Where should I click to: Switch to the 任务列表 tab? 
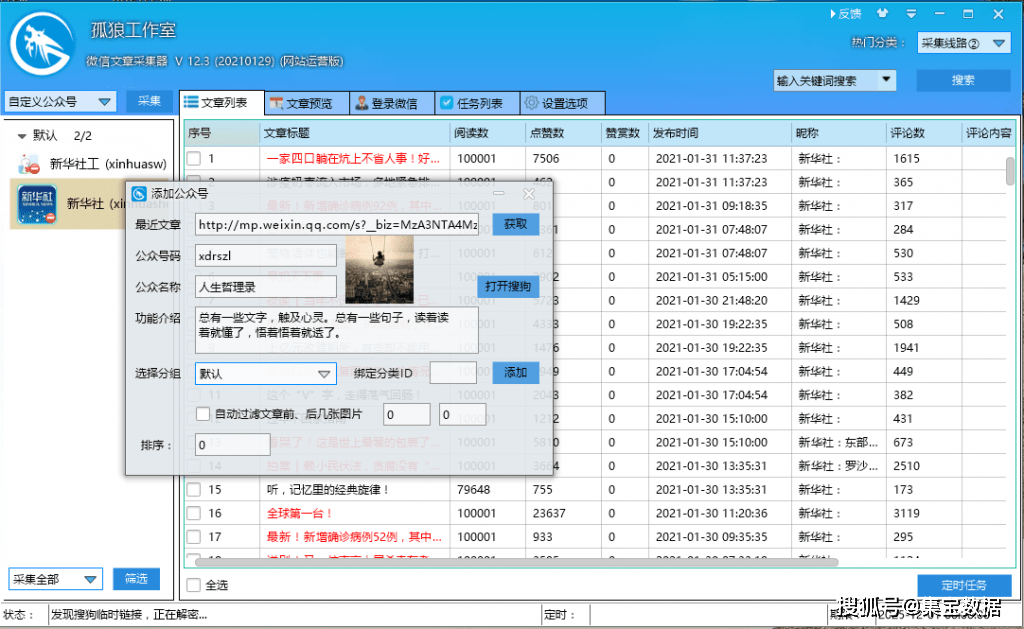(477, 103)
